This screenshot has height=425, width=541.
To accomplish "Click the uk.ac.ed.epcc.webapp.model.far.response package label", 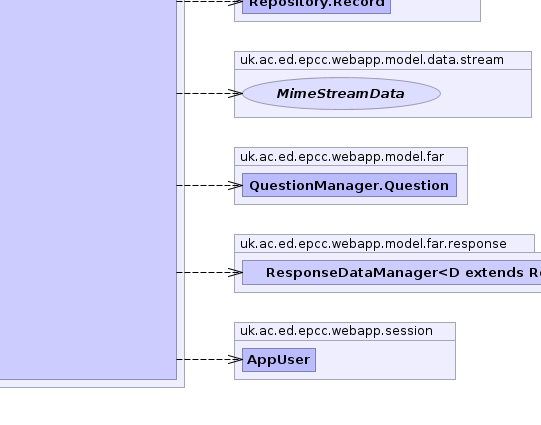I will pos(373,244).
